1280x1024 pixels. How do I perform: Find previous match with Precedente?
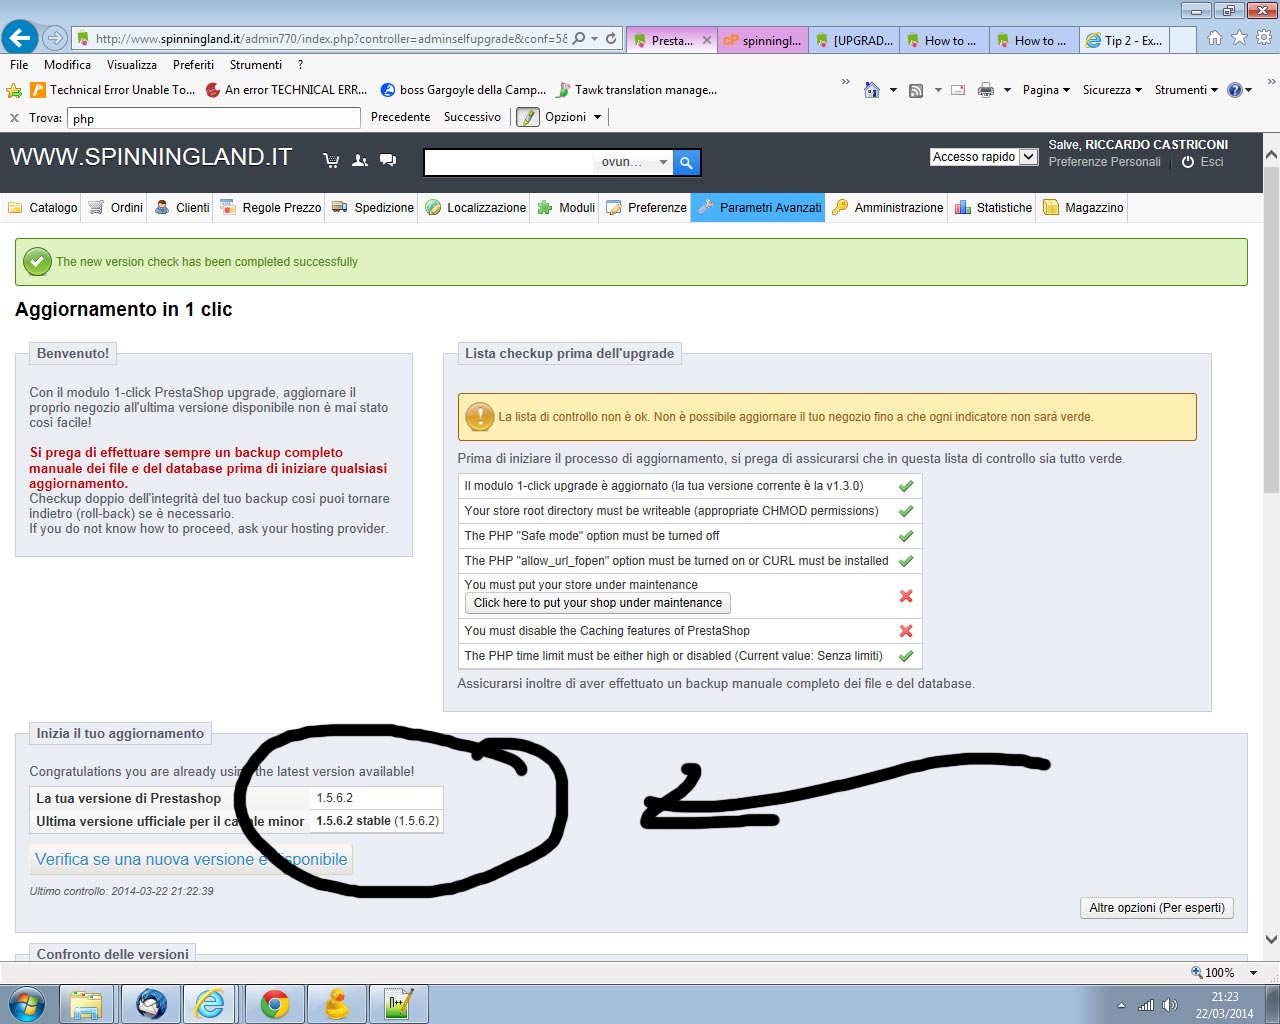[x=400, y=117]
